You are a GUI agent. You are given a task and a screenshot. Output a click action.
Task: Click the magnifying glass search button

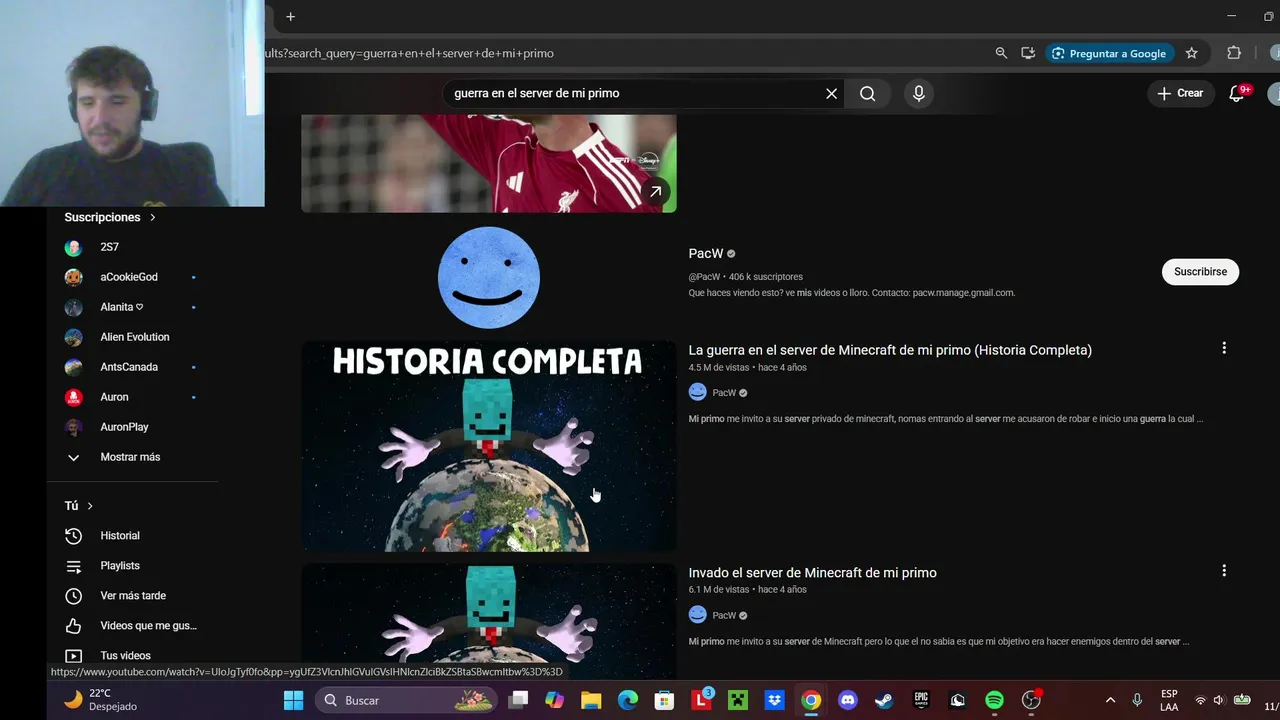pos(867,93)
